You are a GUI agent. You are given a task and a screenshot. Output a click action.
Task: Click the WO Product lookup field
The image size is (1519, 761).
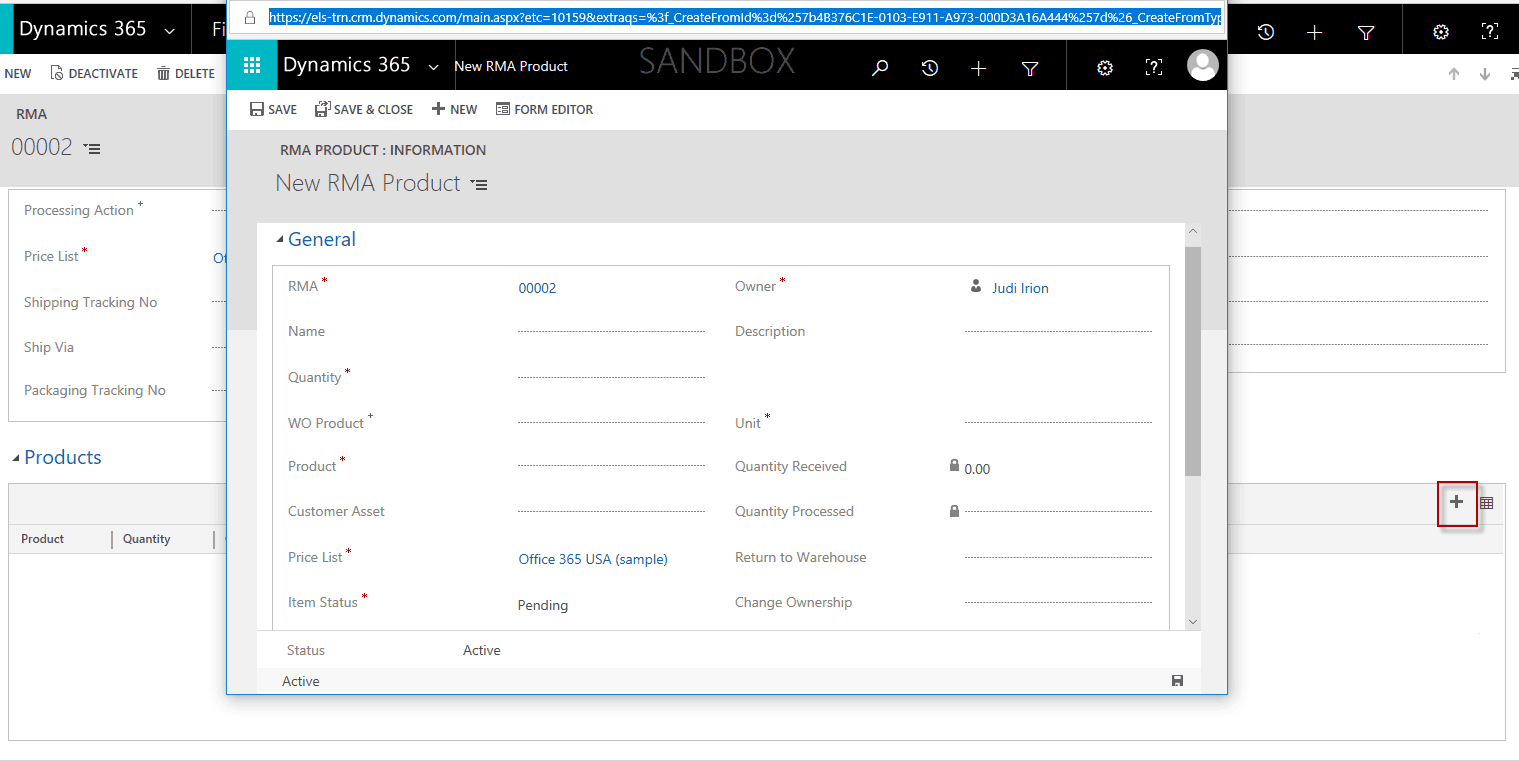point(611,423)
